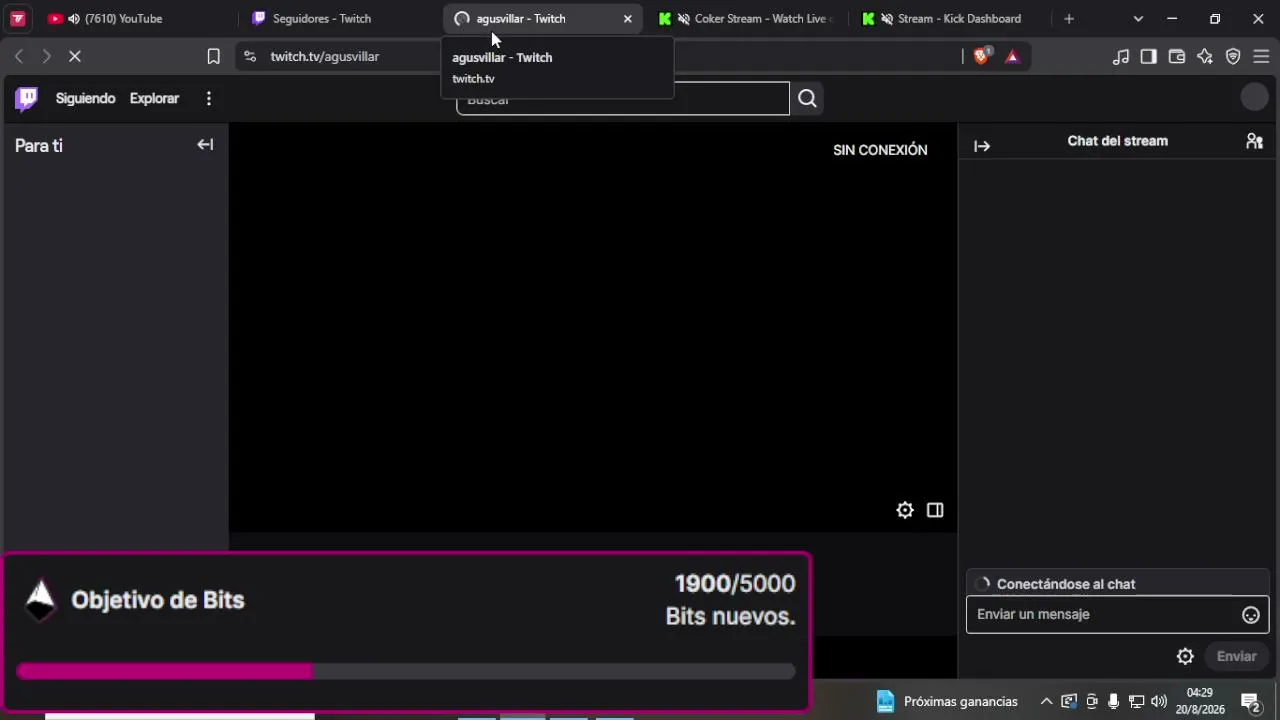Click the 1900/5000 bits counter
Screen dimensions: 1280x720
735,584
